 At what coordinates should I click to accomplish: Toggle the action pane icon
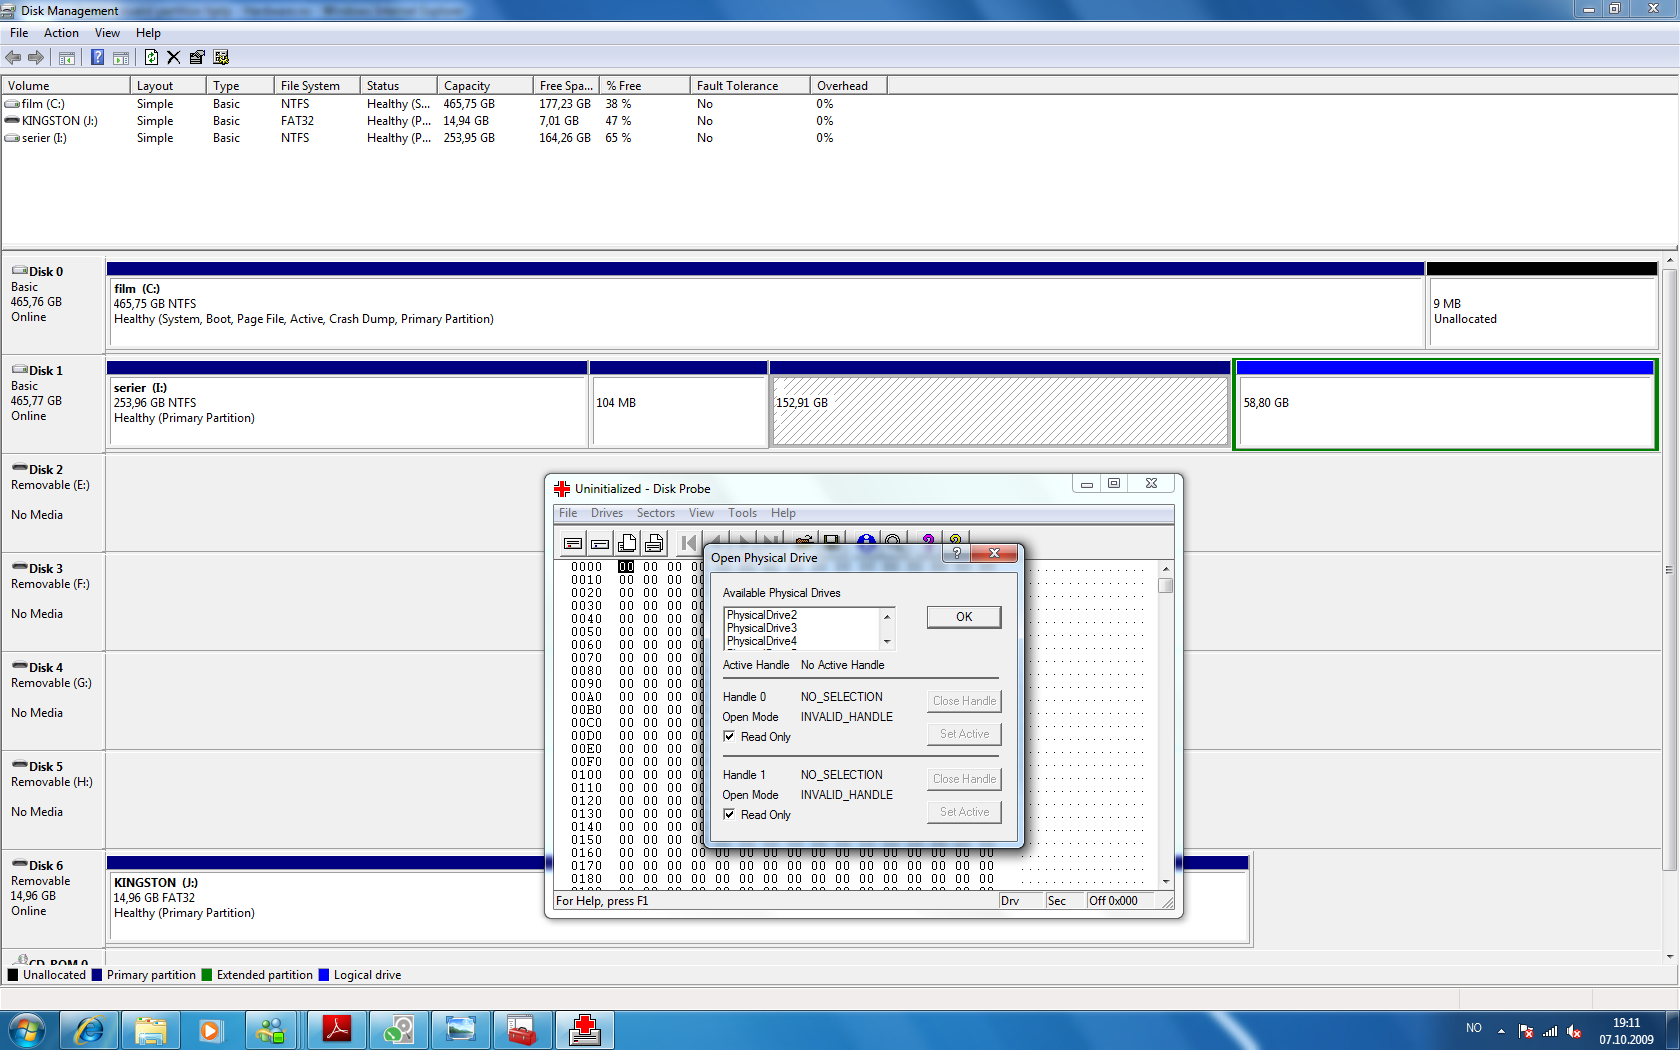click(121, 58)
